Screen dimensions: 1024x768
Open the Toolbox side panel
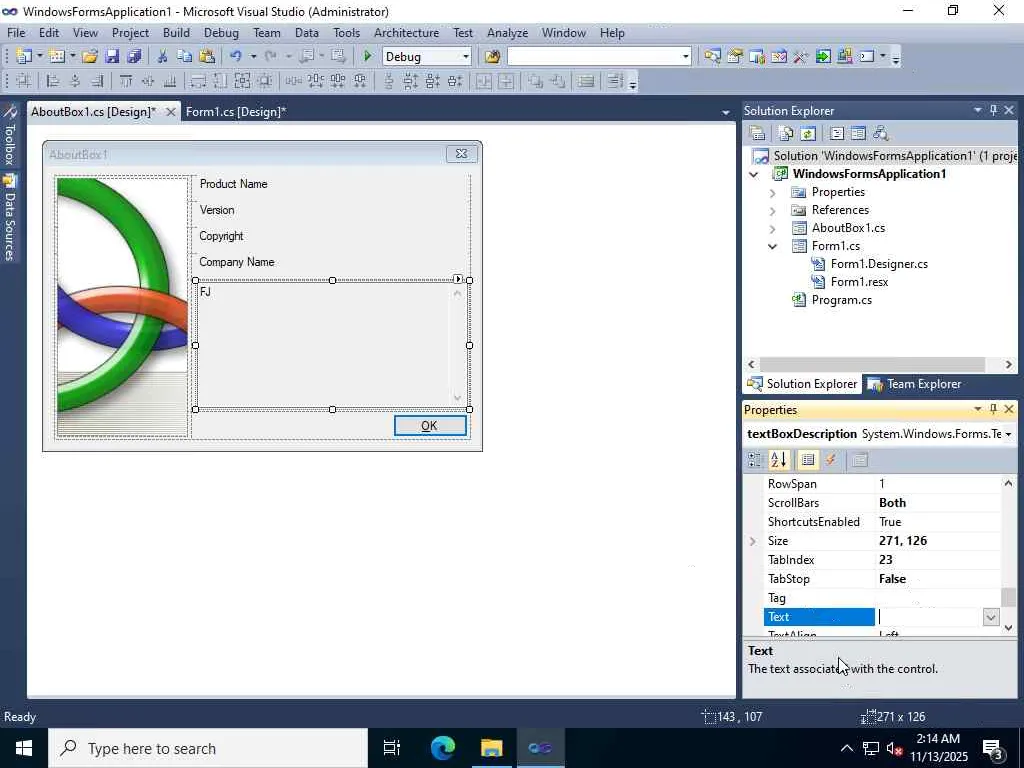tap(9, 135)
